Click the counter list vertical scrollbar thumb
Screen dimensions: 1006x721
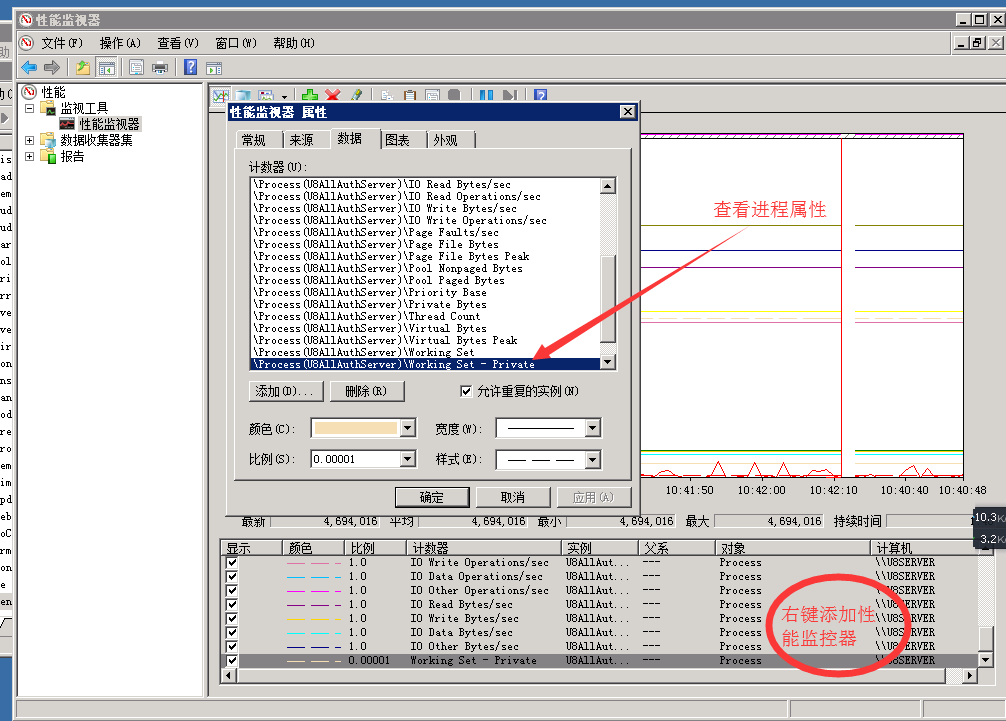coord(608,298)
